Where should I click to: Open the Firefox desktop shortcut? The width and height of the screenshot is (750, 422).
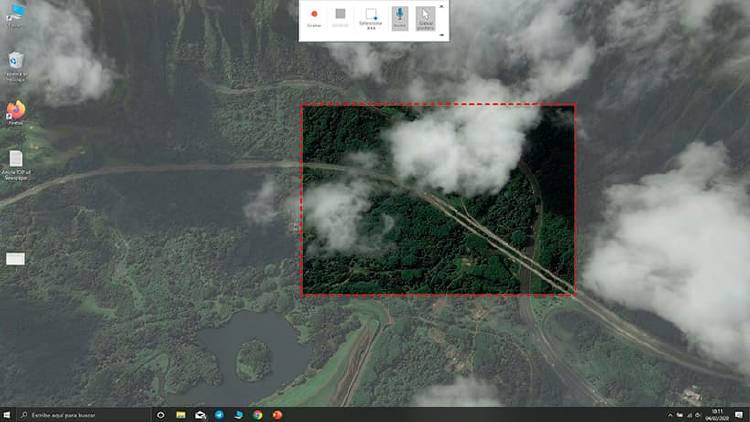pos(16,111)
